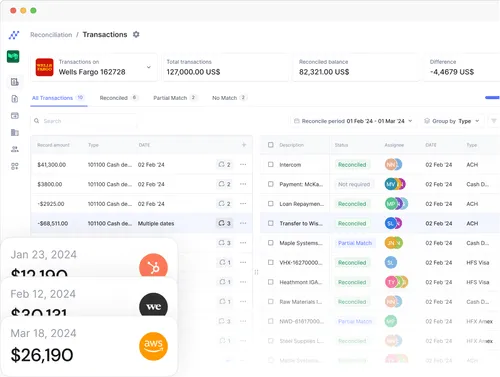This screenshot has width=500, height=377.
Task: Check the Raw Materials row checkbox
Action: click(271, 301)
